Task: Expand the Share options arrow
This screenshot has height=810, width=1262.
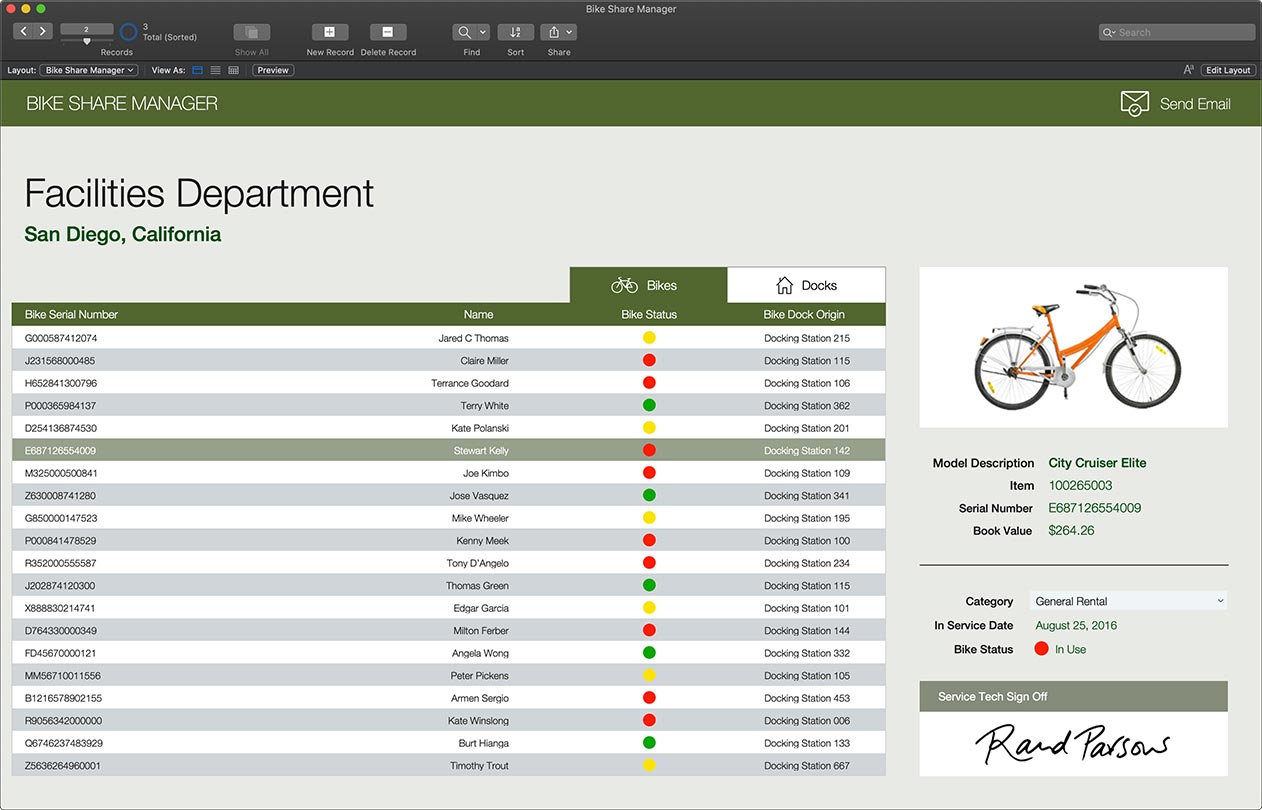Action: point(570,32)
